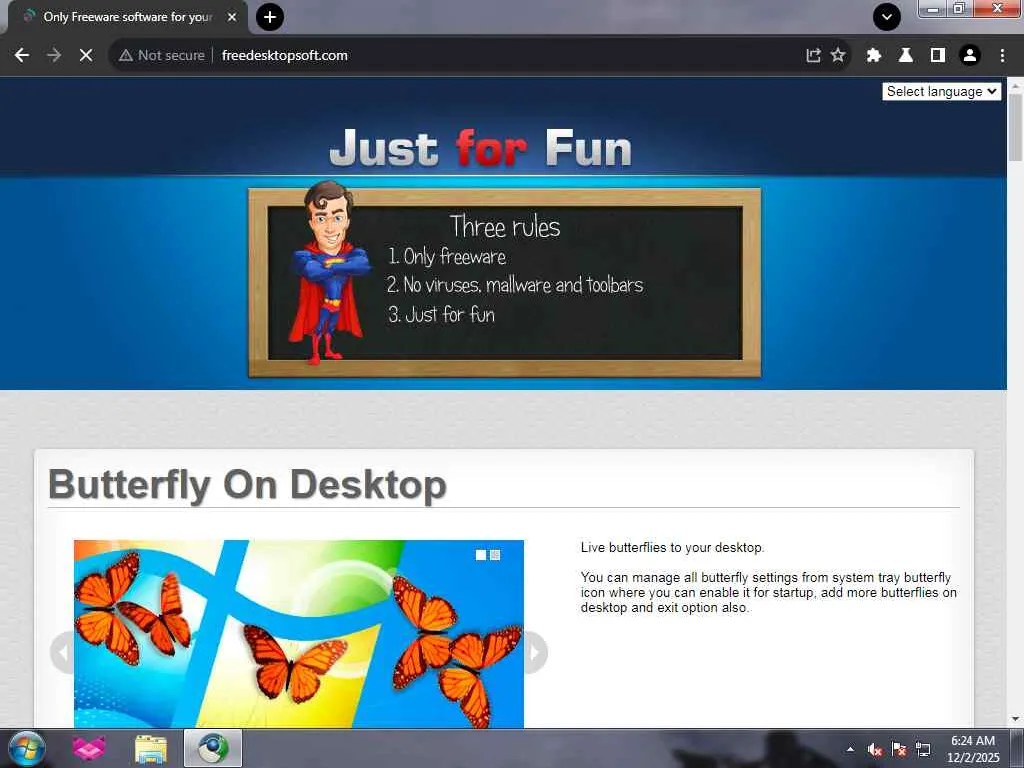1024x768 pixels.
Task: Show the next slideshow image
Action: click(536, 652)
